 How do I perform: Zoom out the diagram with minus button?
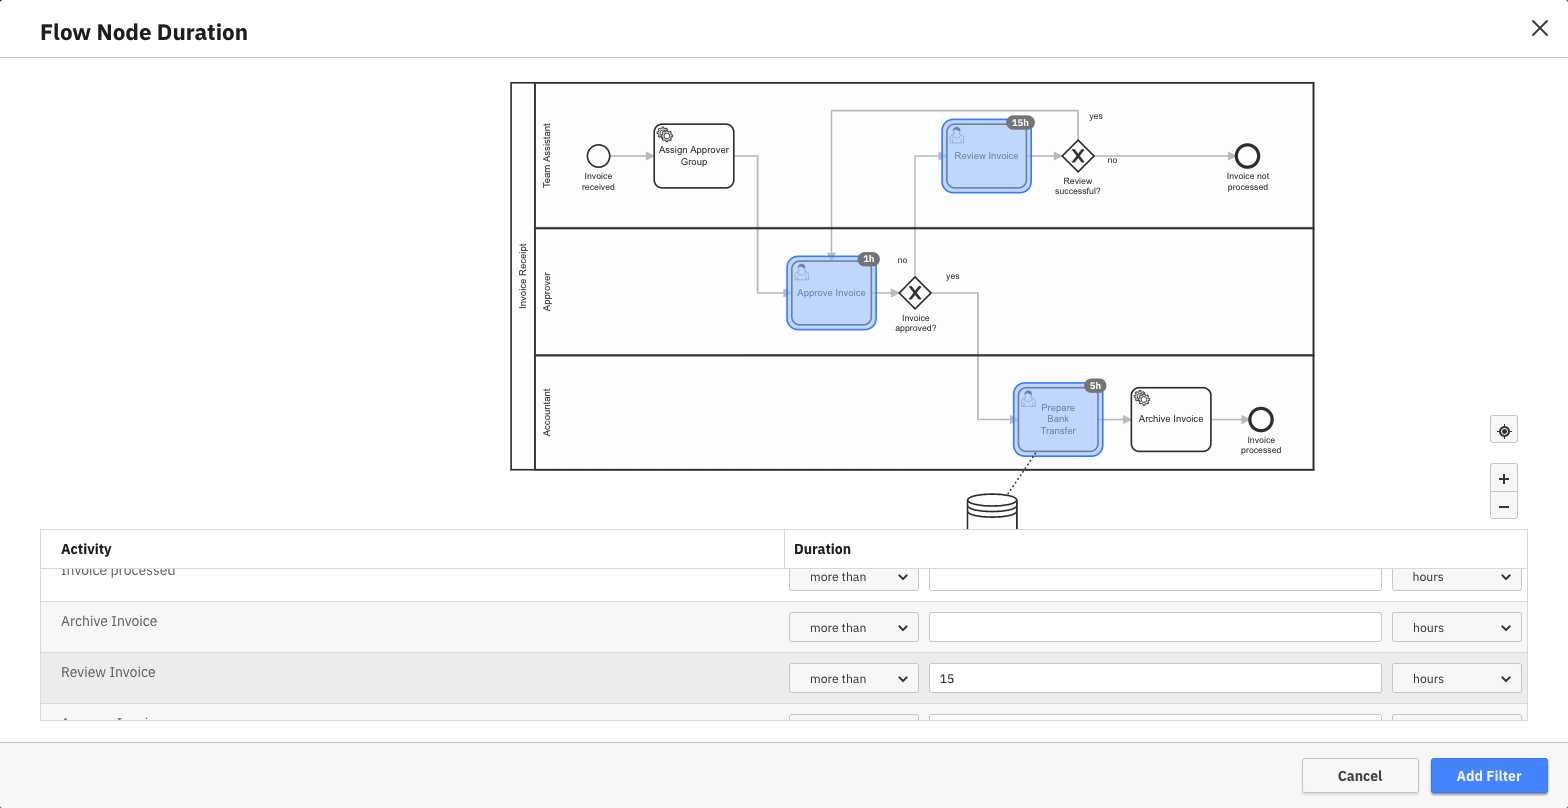tap(1503, 506)
